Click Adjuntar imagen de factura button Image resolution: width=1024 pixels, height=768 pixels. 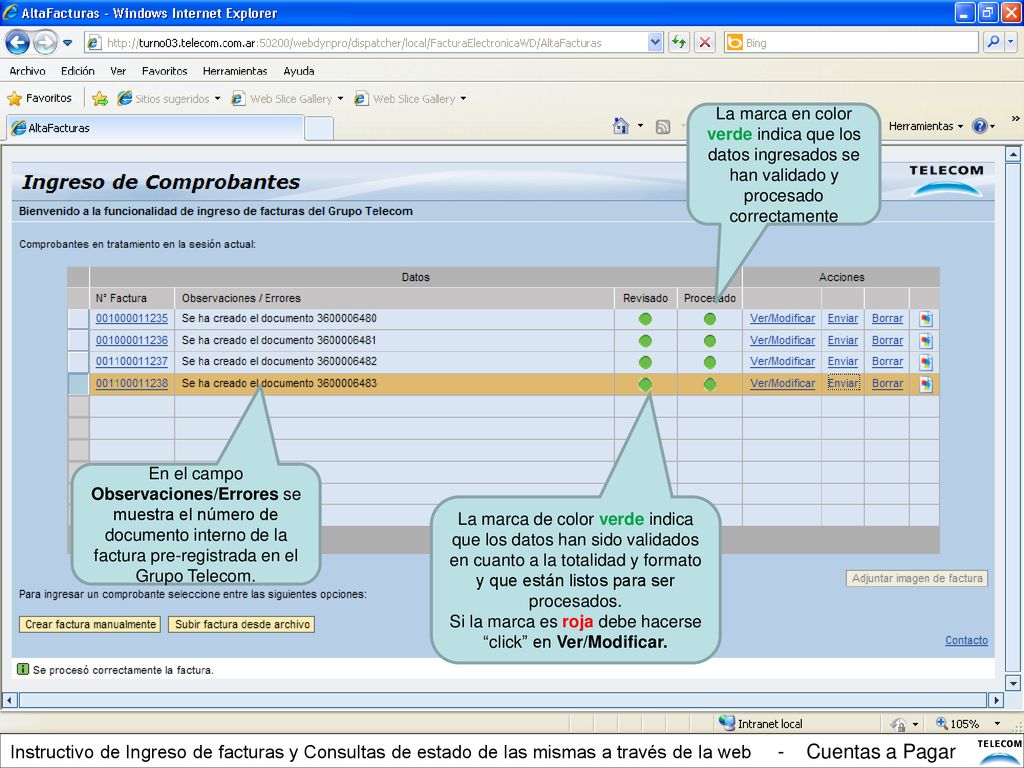tap(917, 579)
